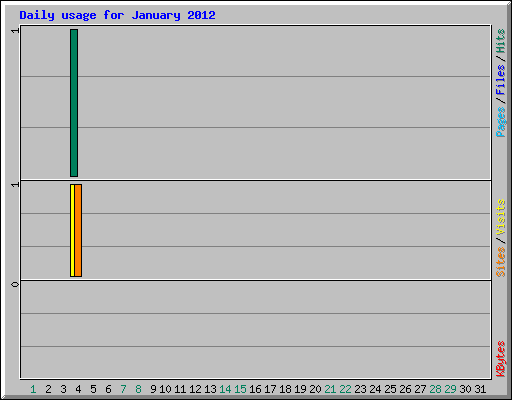Screen dimensions: 512x400
Task: Click day label 30 on the x-axis
Action: (465, 389)
